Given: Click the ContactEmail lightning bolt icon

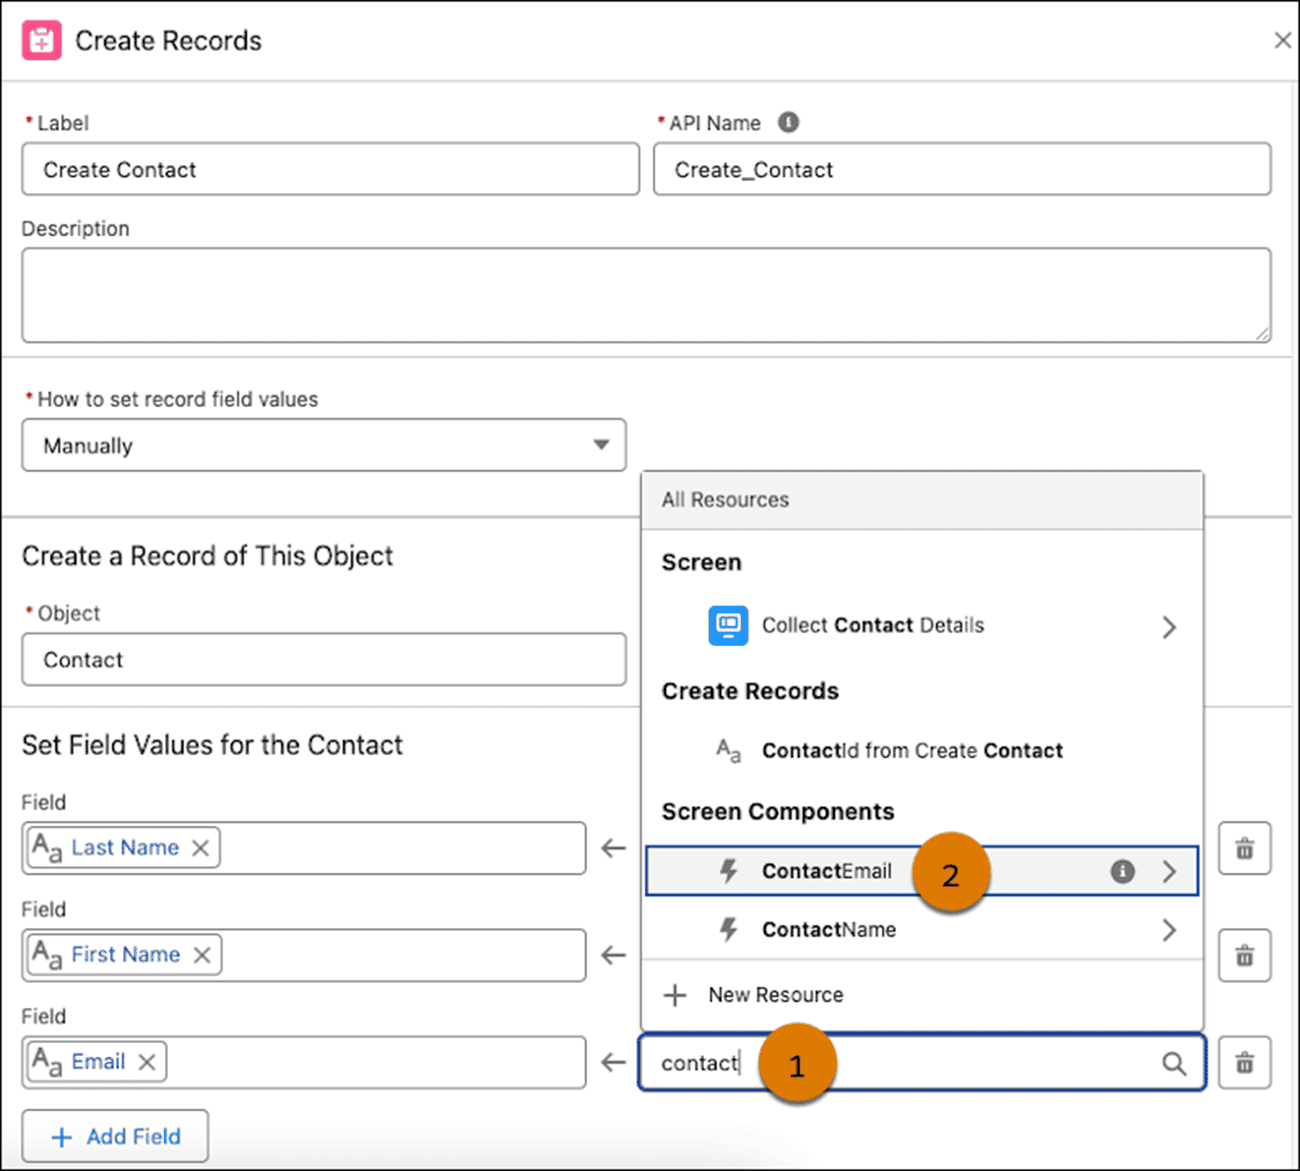Looking at the screenshot, I should pos(729,871).
